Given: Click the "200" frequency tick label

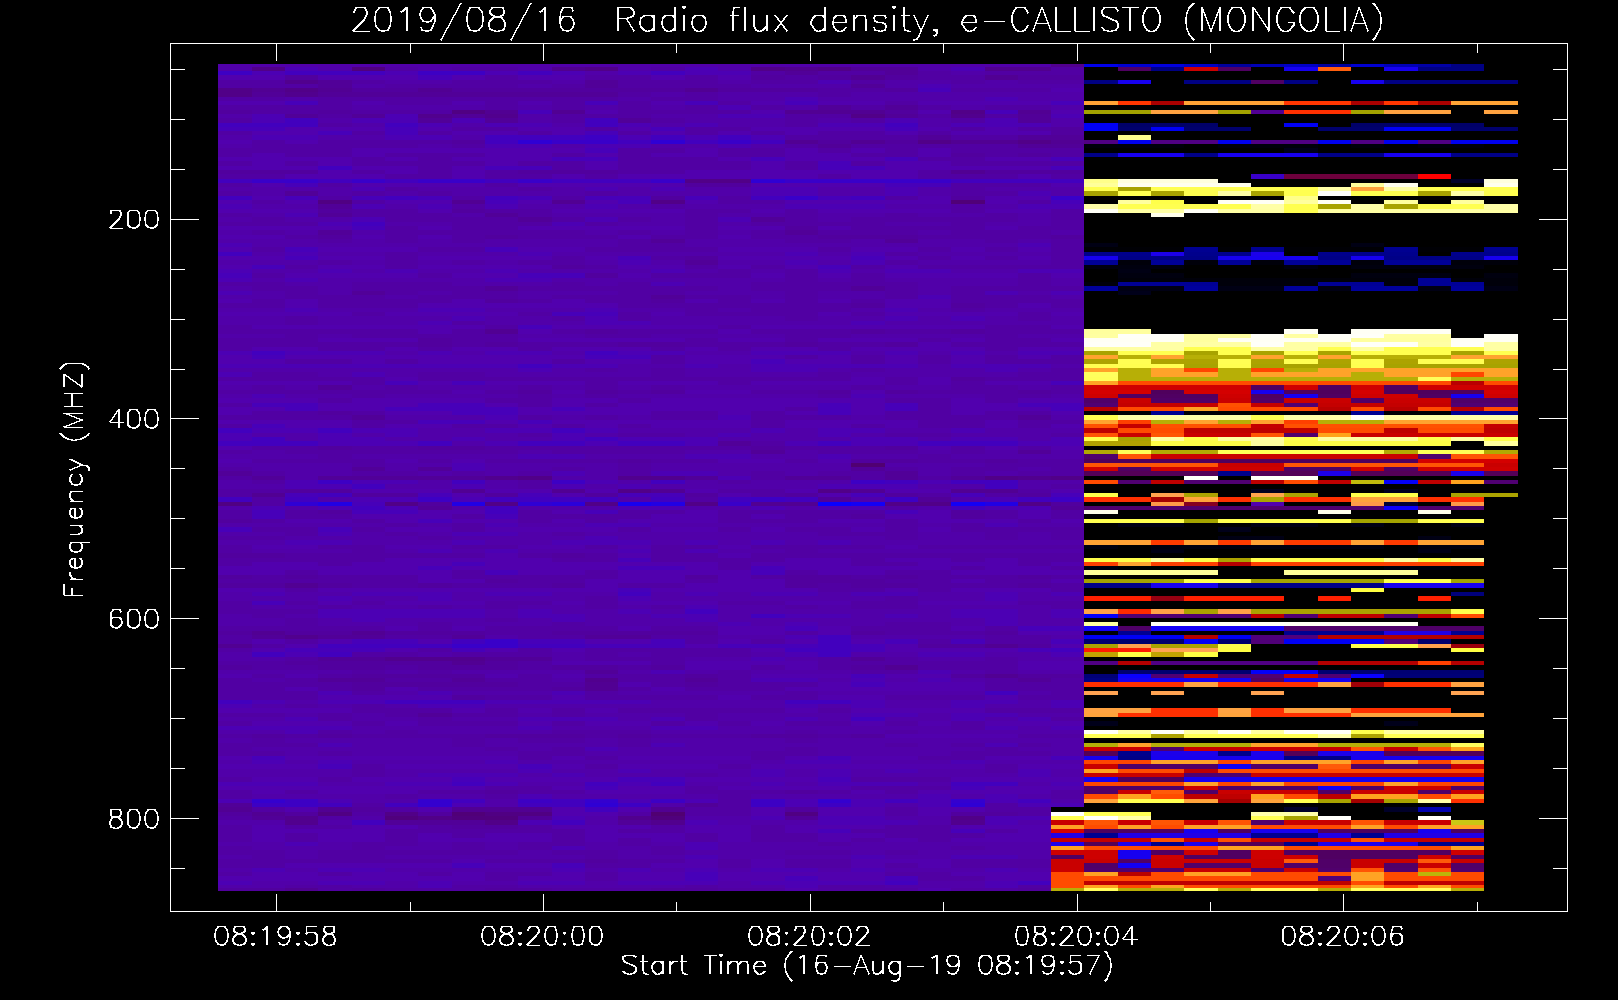Looking at the screenshot, I should [133, 219].
